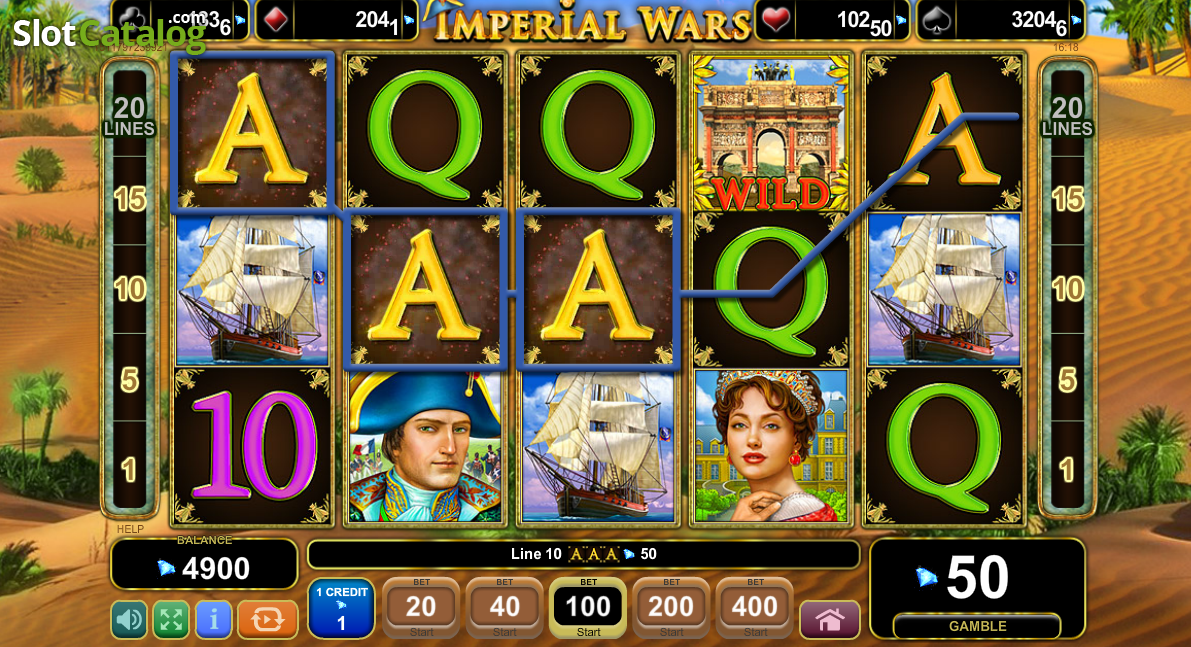The image size is (1191, 647).
Task: Open the spades jackpot level panel
Action: tap(1000, 21)
